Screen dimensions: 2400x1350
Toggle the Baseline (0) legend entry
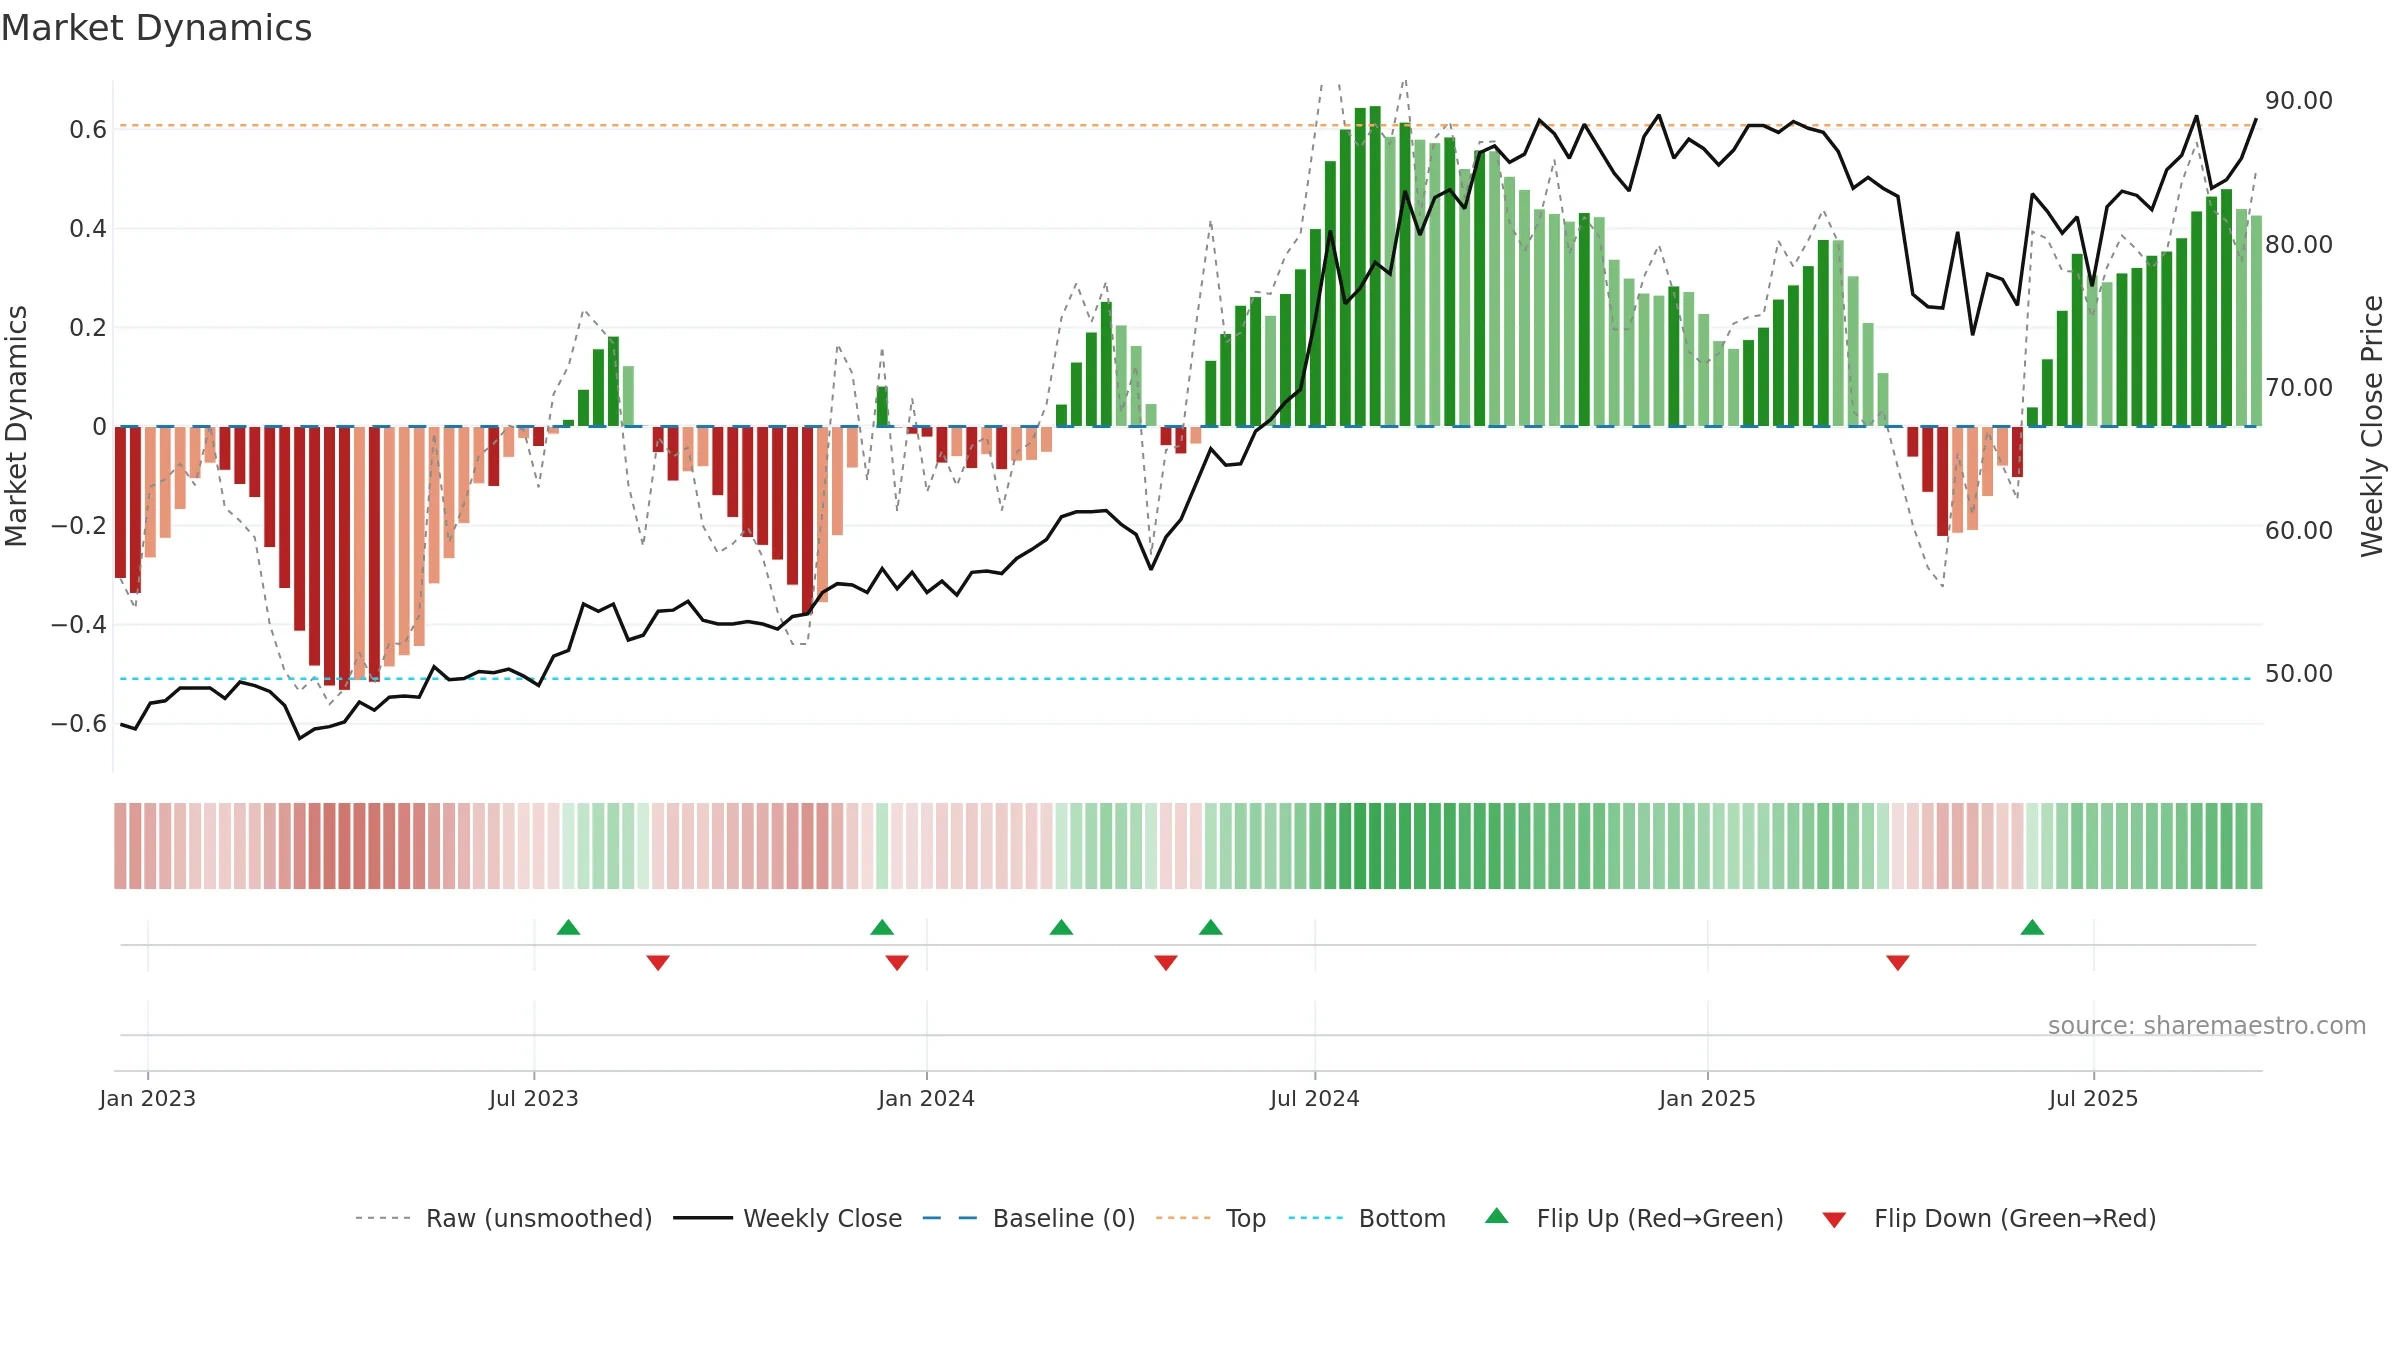(1029, 1218)
